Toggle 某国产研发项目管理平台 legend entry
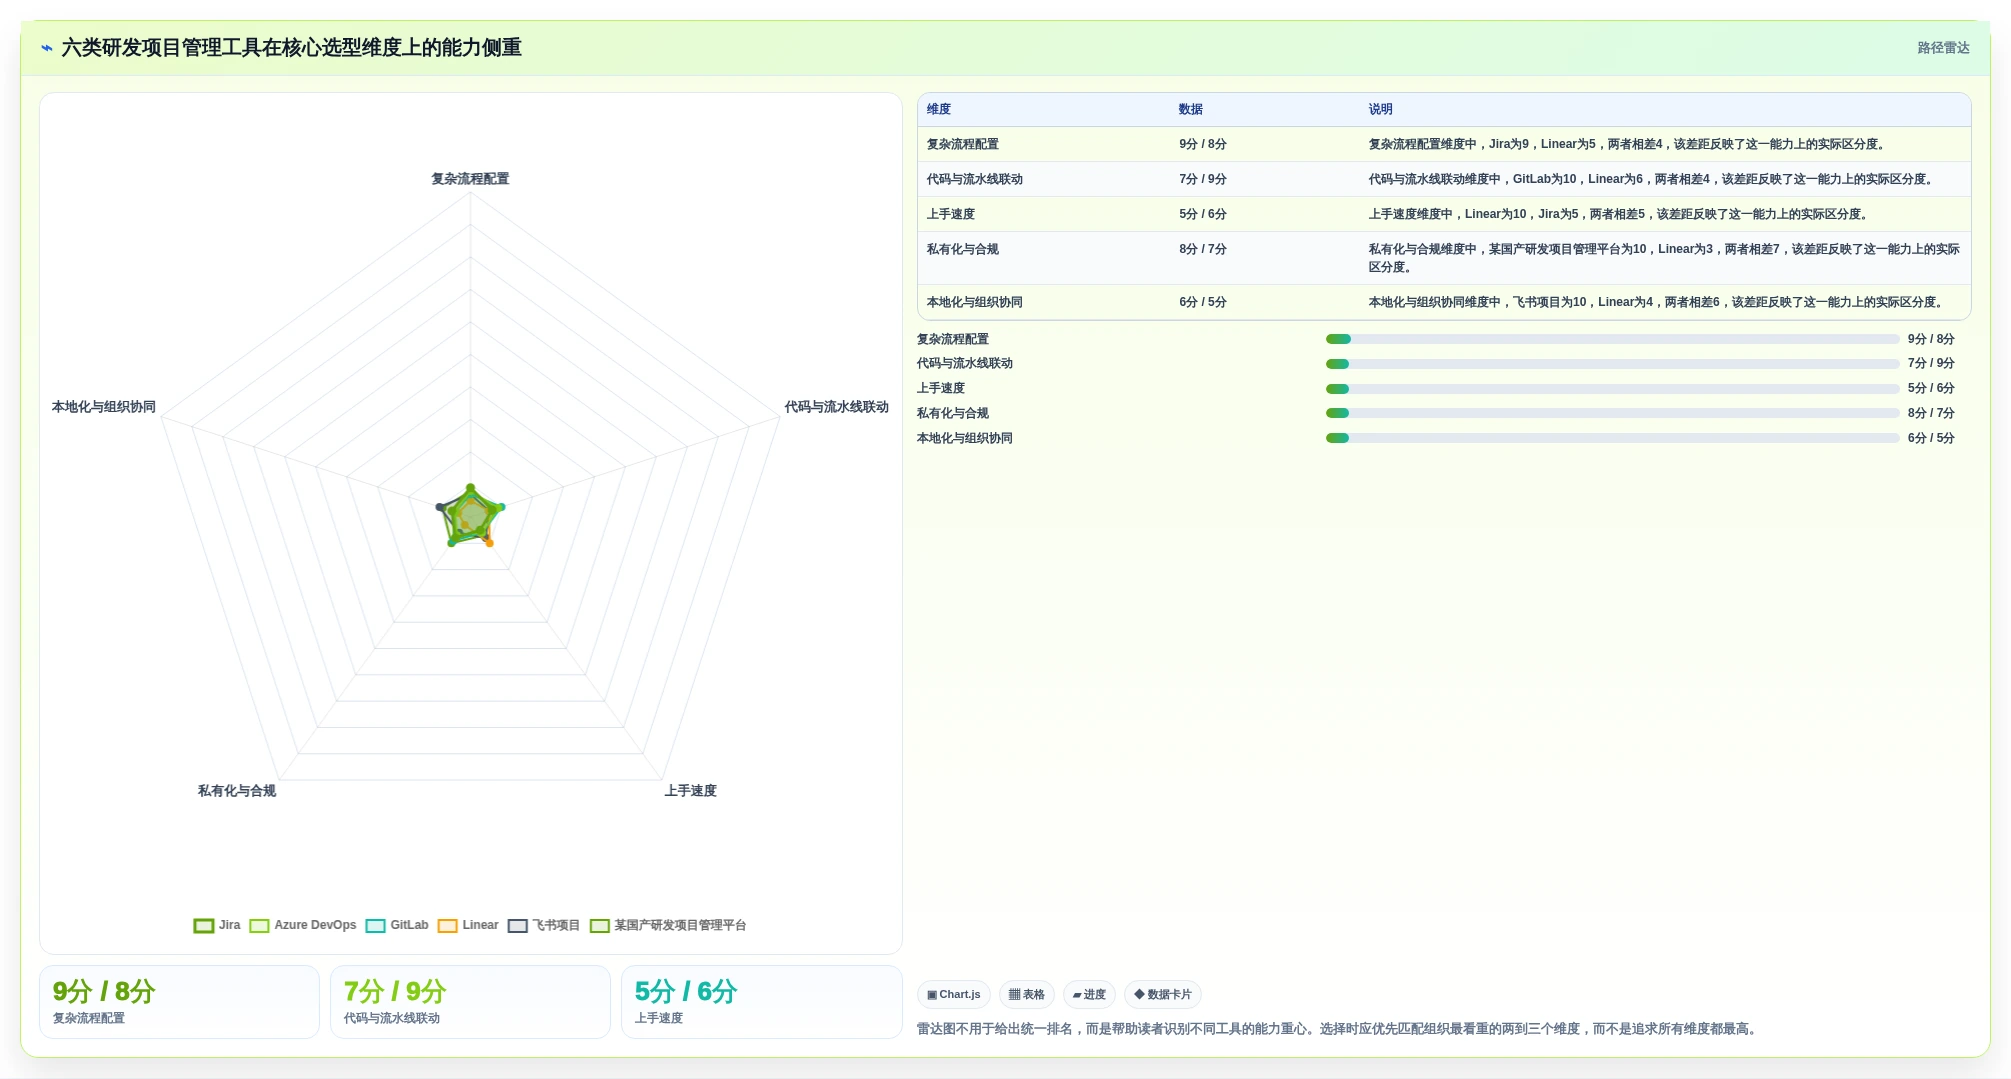The height and width of the screenshot is (1079, 2011). (668, 926)
